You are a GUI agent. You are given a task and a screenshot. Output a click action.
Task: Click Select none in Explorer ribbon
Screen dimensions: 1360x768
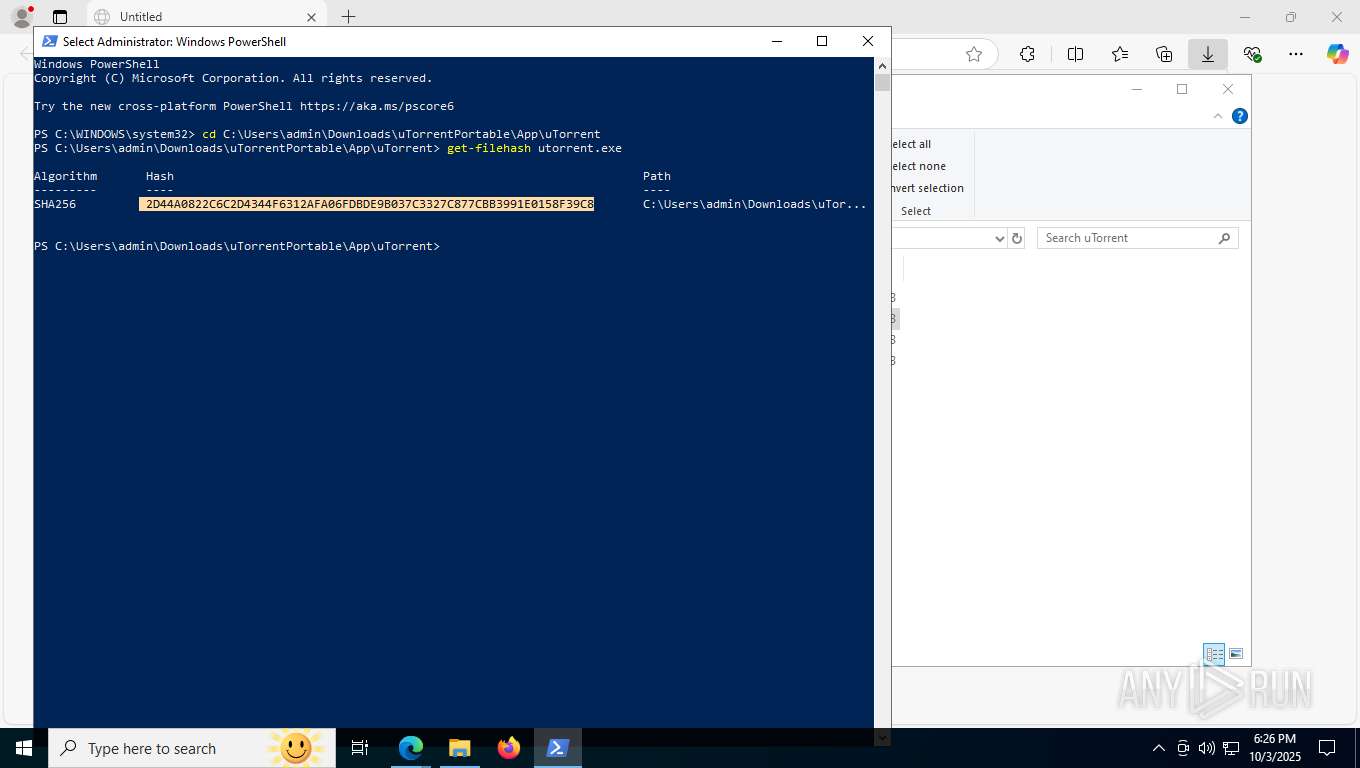pyautogui.click(x=918, y=166)
